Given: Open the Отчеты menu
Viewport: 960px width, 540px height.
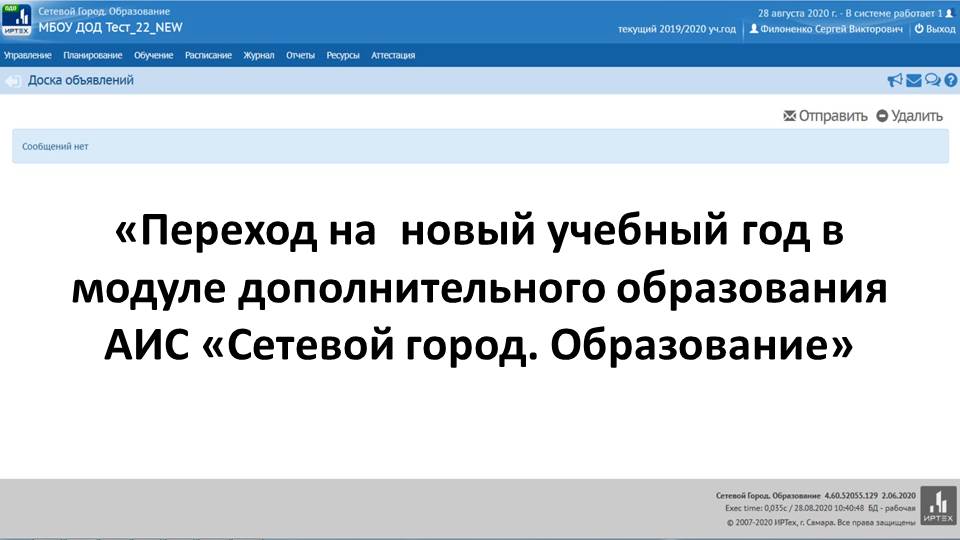Looking at the screenshot, I should [x=300, y=55].
